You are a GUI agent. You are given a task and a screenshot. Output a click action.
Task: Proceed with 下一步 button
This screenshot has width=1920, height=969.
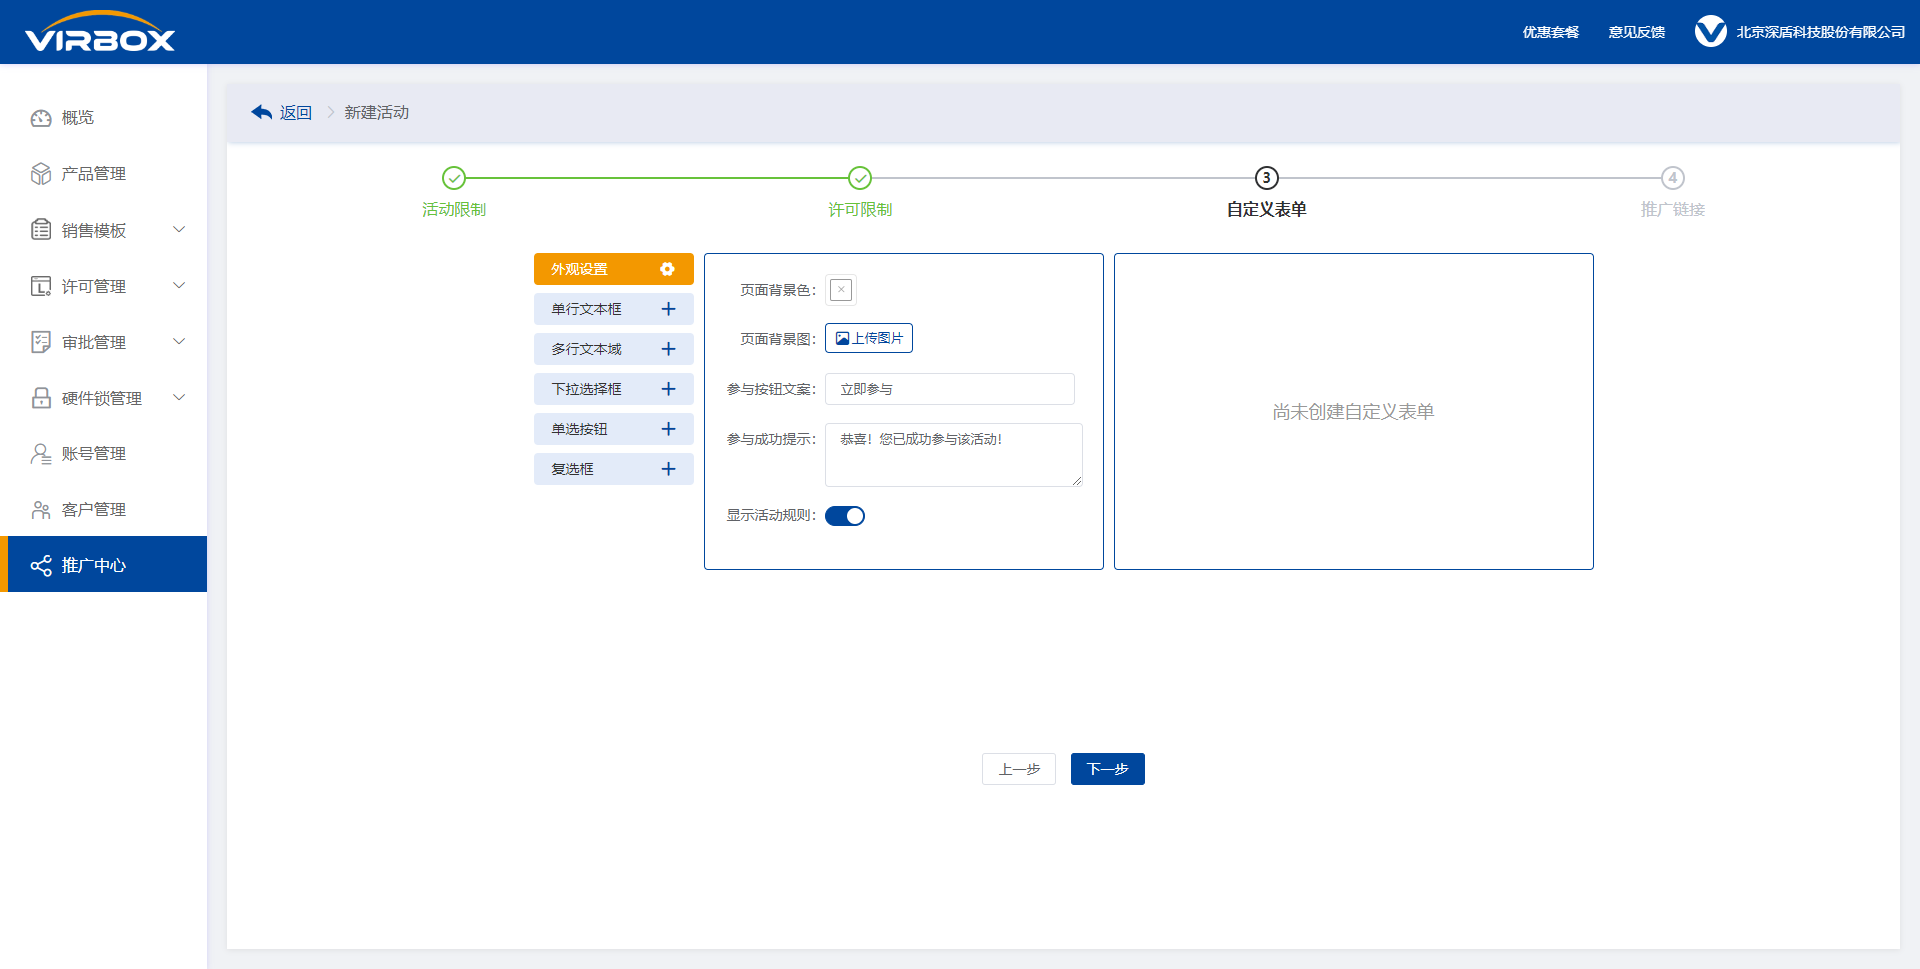pyautogui.click(x=1108, y=769)
